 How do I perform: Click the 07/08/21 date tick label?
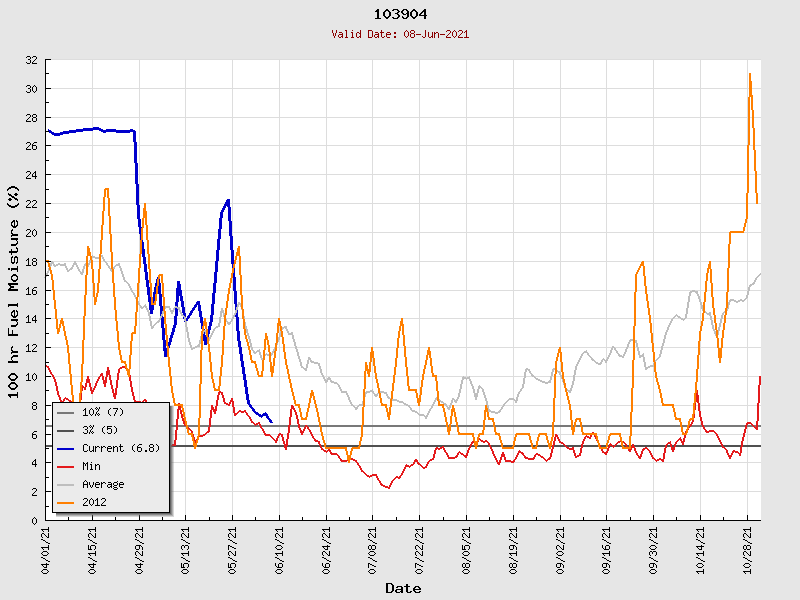pos(374,548)
